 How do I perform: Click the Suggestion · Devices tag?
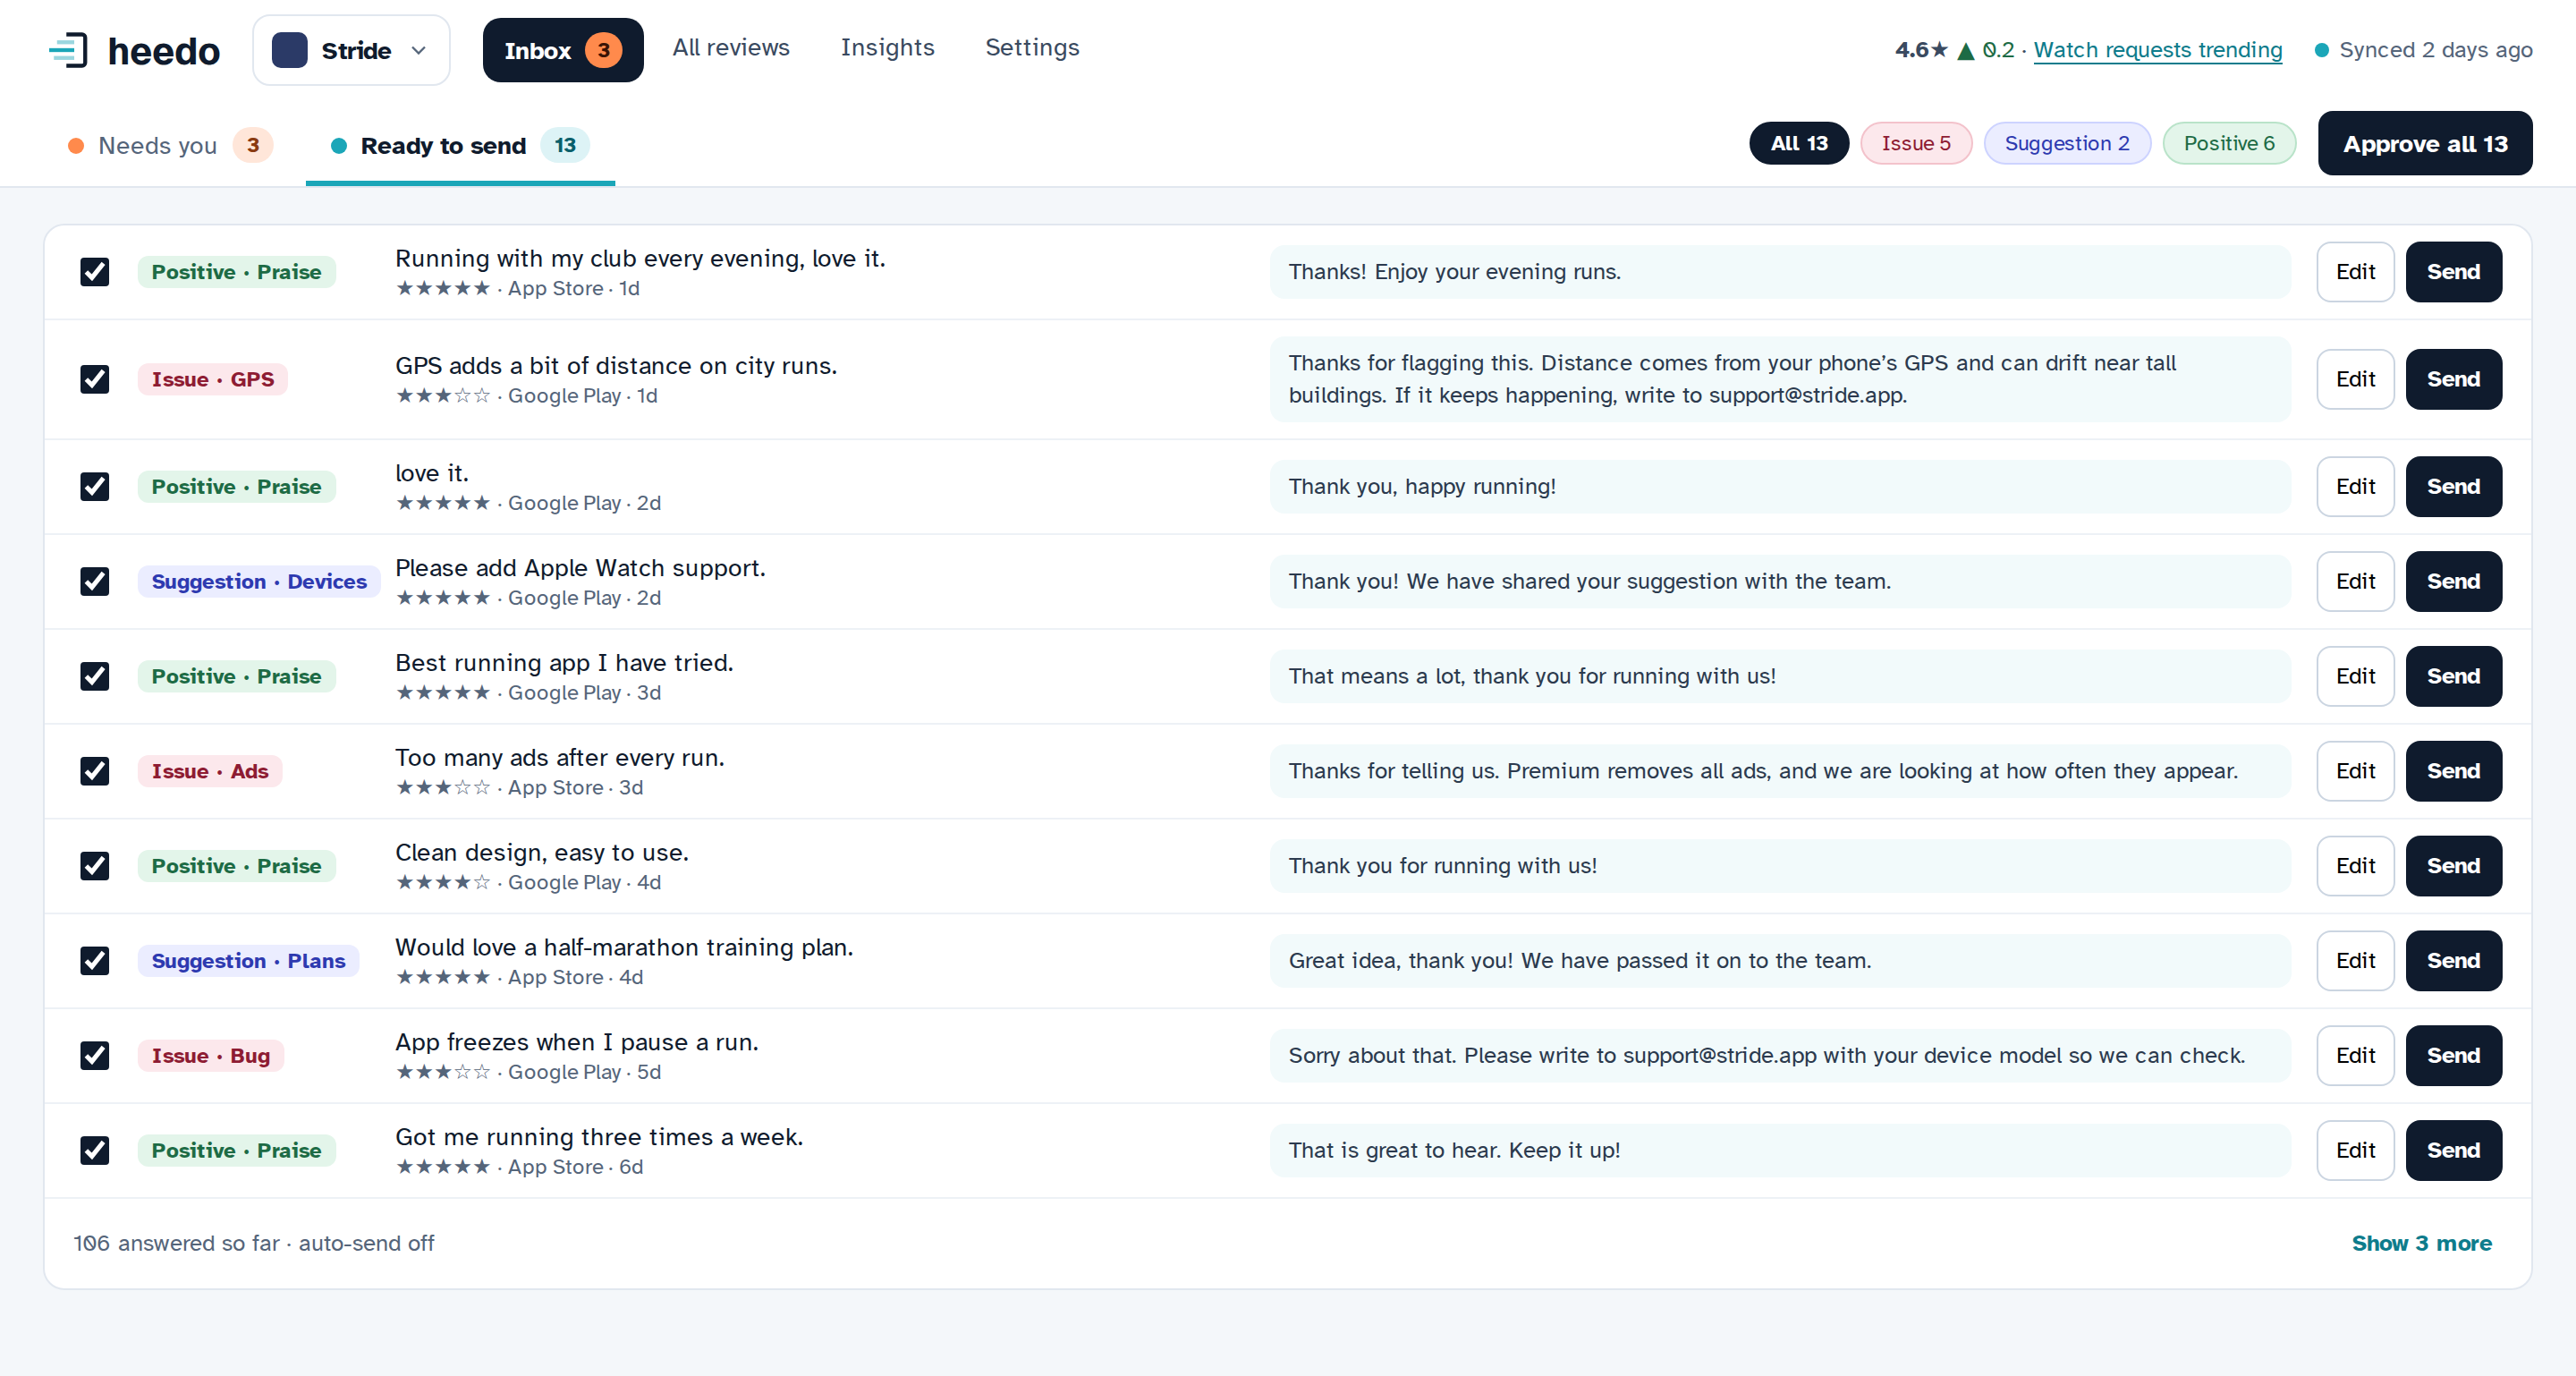(x=259, y=582)
